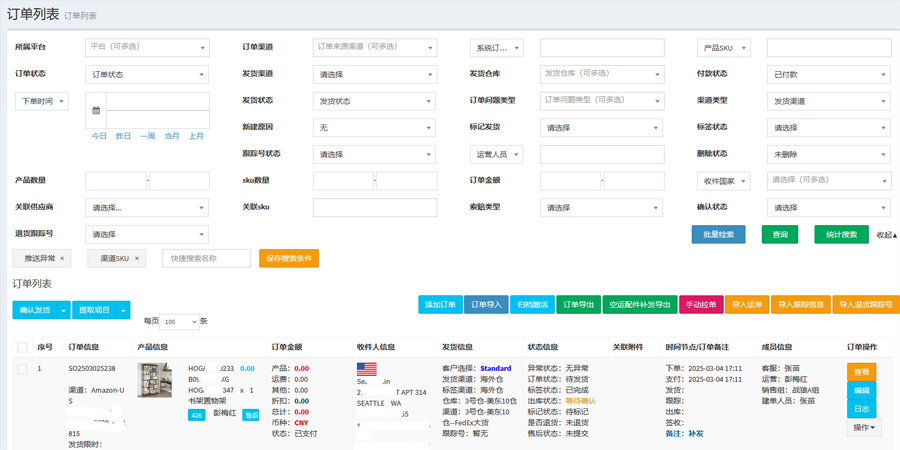Collapse search filters with 收起 arrow
Viewport: 900px width, 450px height.
886,235
